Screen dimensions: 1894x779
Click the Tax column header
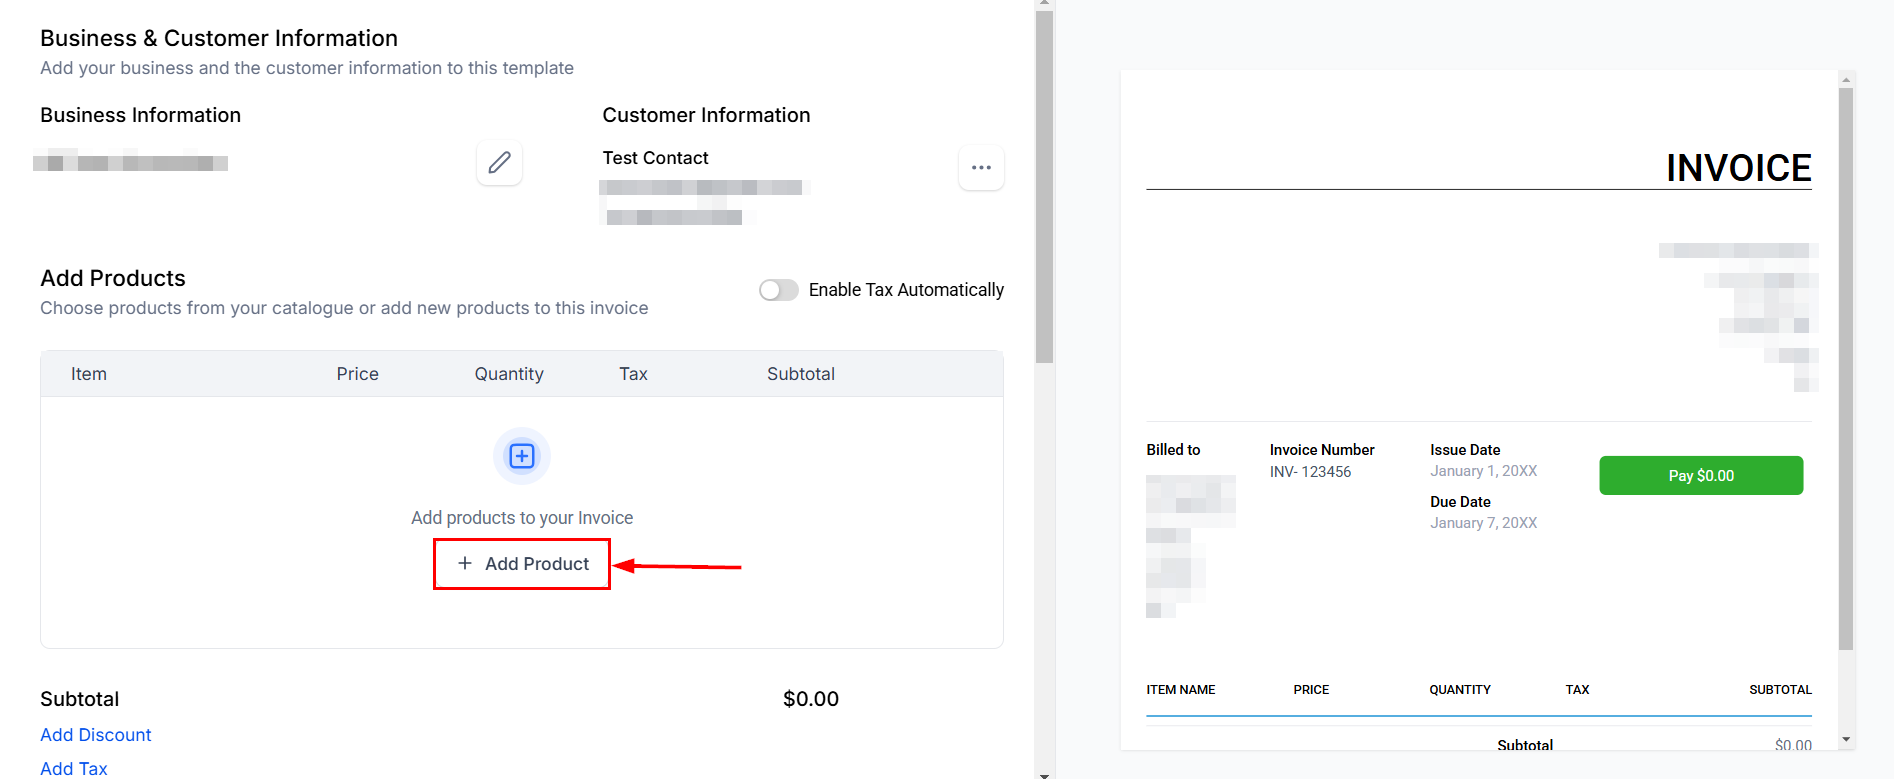tap(633, 374)
